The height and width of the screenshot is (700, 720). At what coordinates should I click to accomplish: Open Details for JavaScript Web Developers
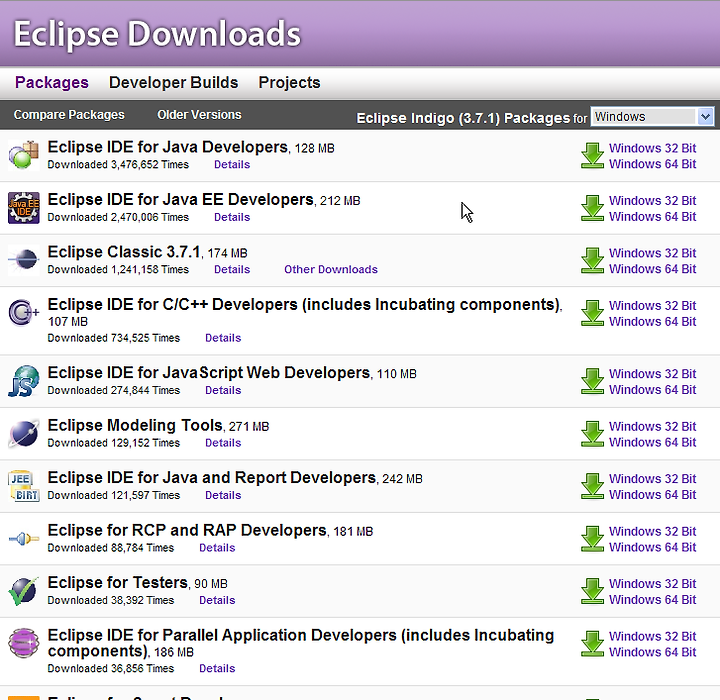coord(223,390)
